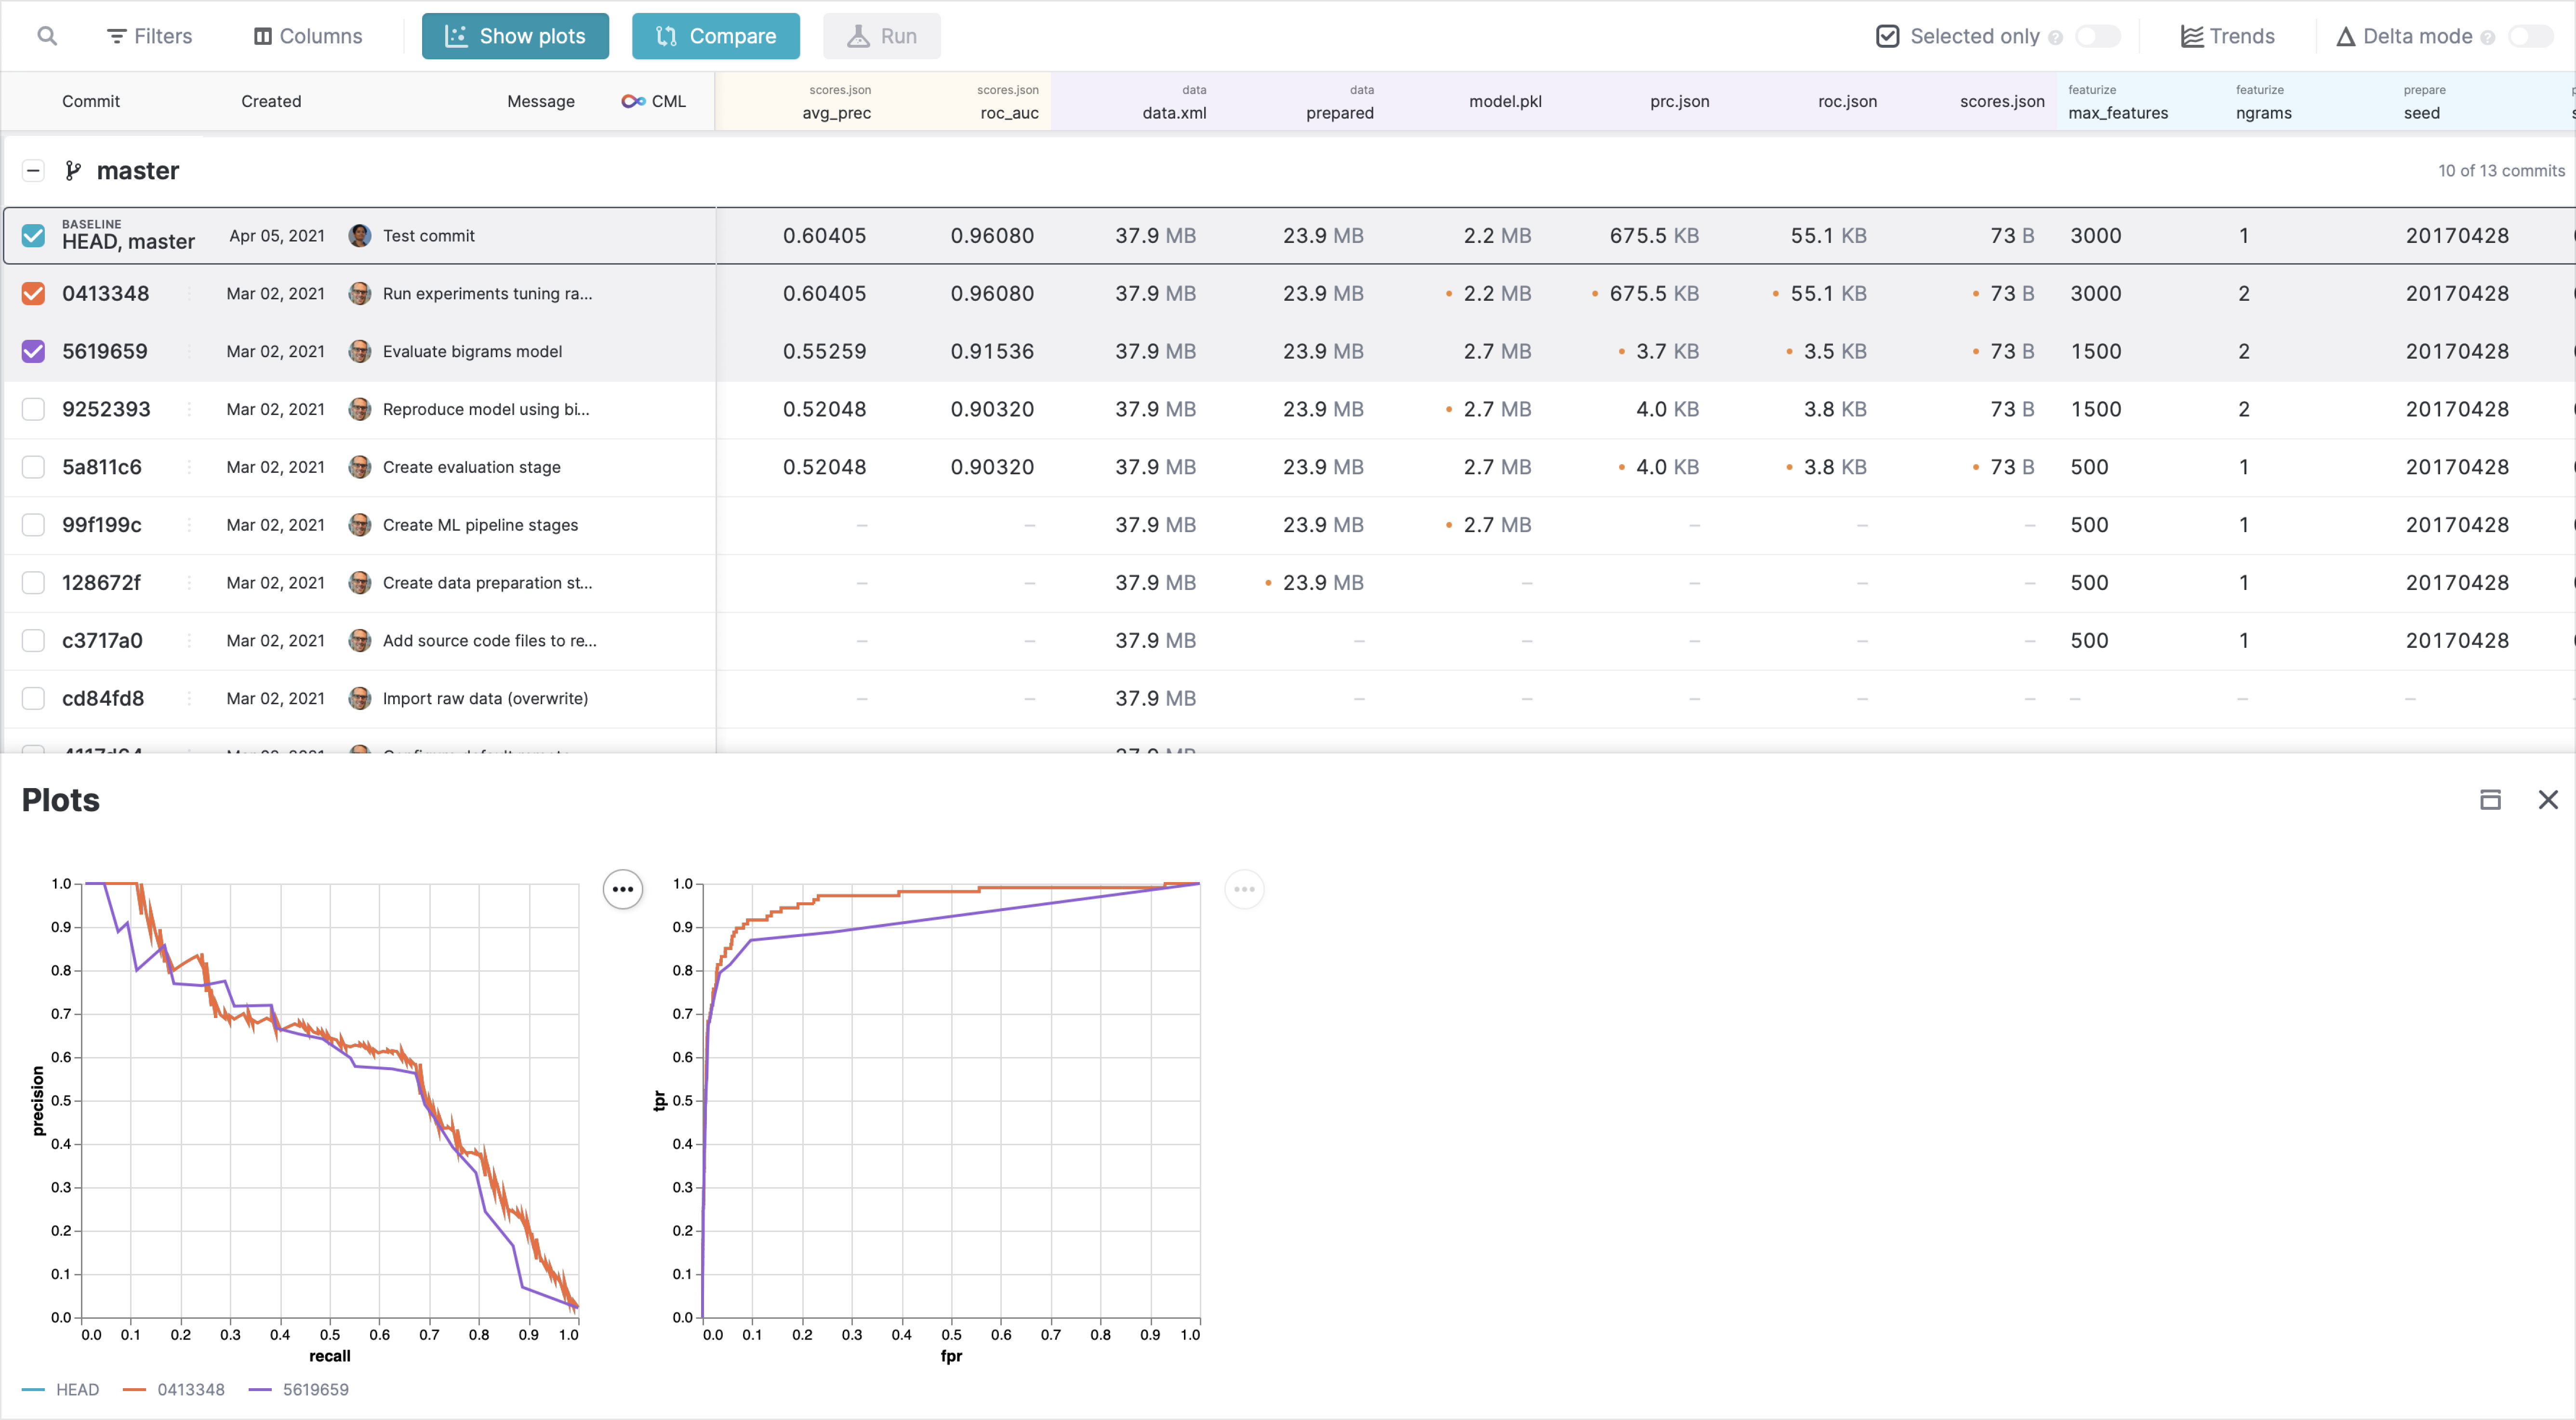2576x1420 pixels.
Task: Click the precision-recall curve plot
Action: 330,1100
